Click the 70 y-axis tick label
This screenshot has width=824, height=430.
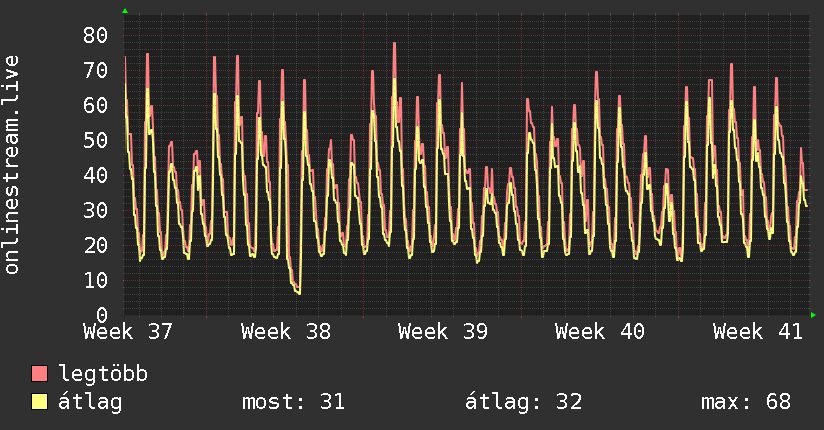coord(96,70)
